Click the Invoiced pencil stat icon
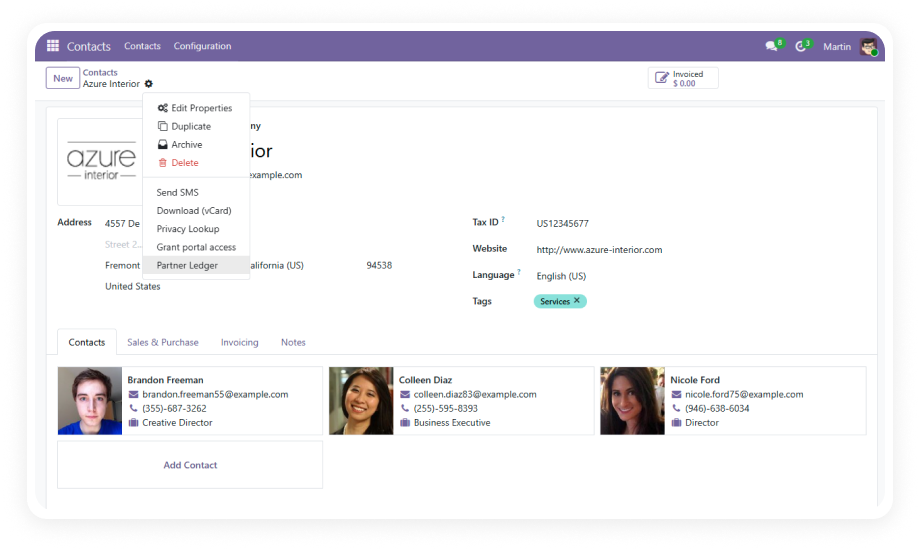 pos(662,78)
